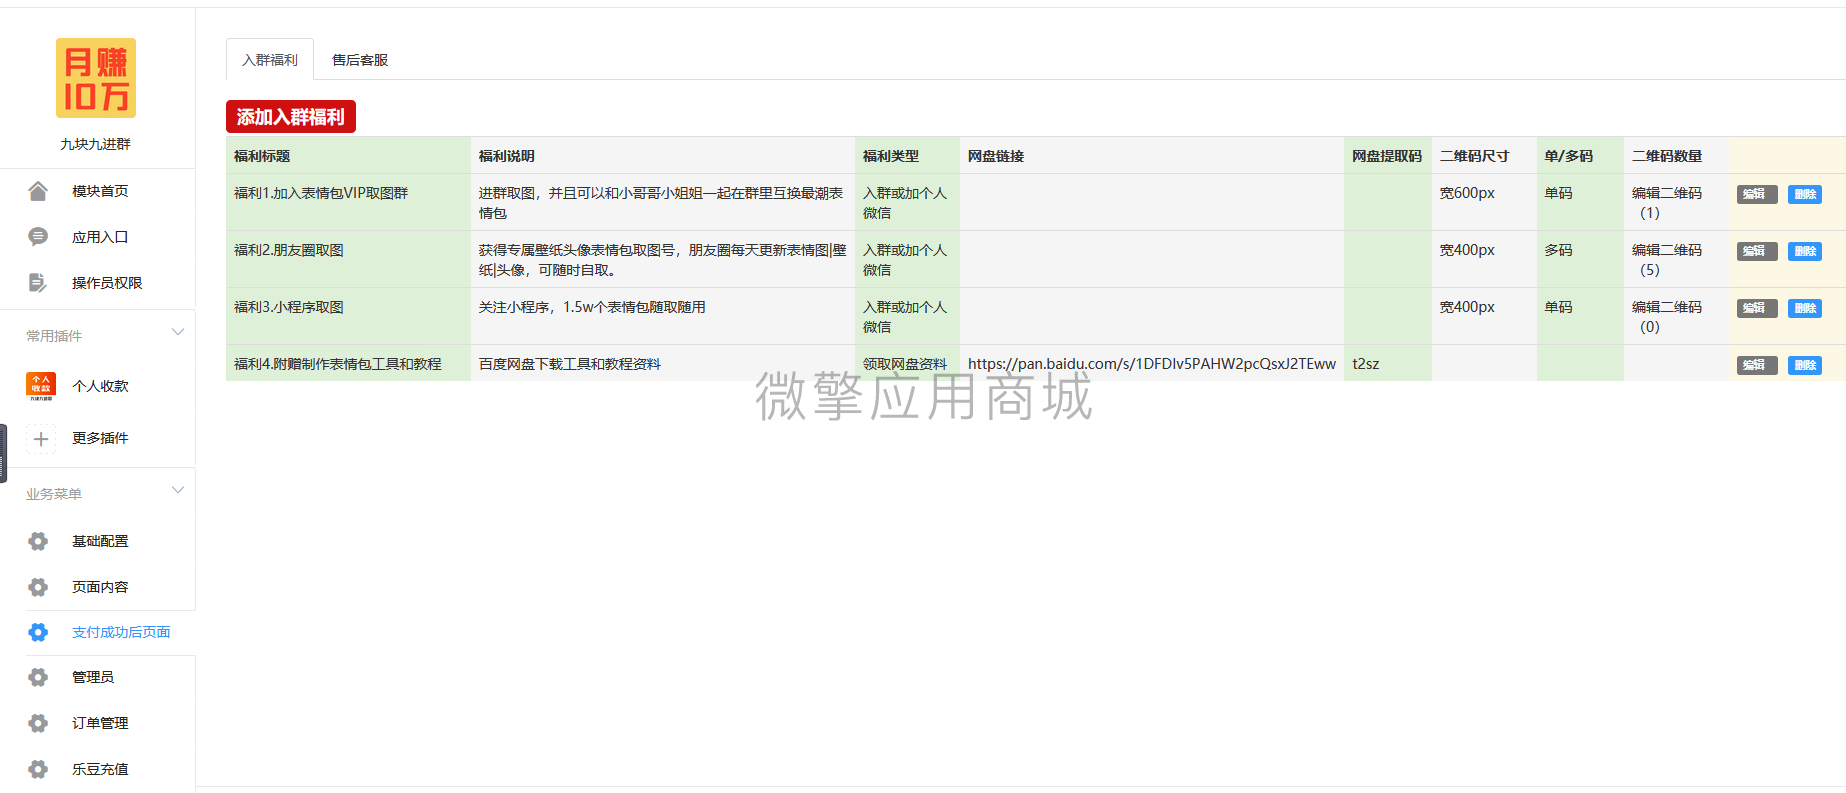Click the red 添加入群福利 button
This screenshot has width=1846, height=793.
click(291, 117)
